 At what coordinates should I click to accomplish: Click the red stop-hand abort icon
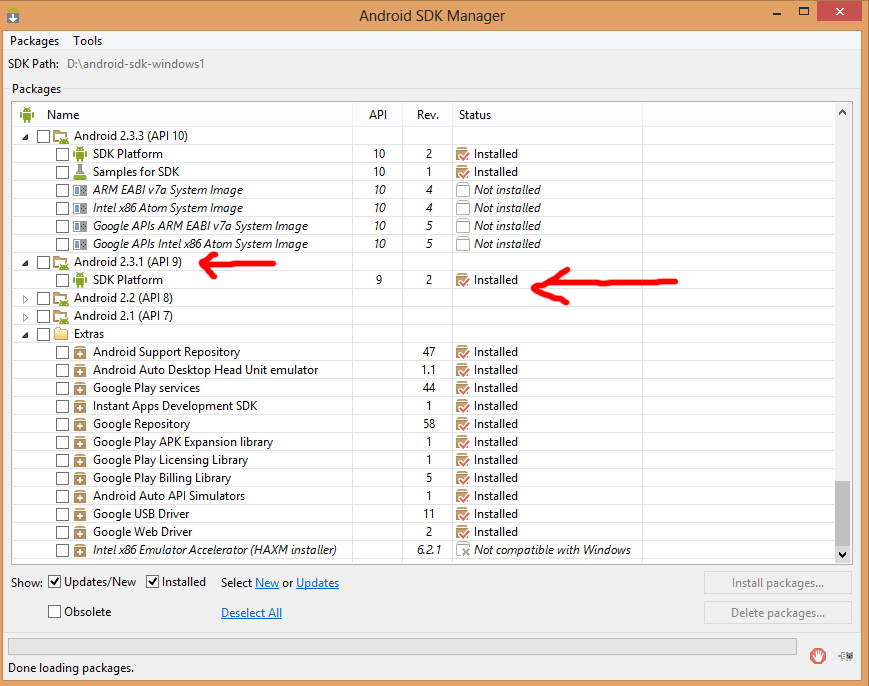coord(818,655)
